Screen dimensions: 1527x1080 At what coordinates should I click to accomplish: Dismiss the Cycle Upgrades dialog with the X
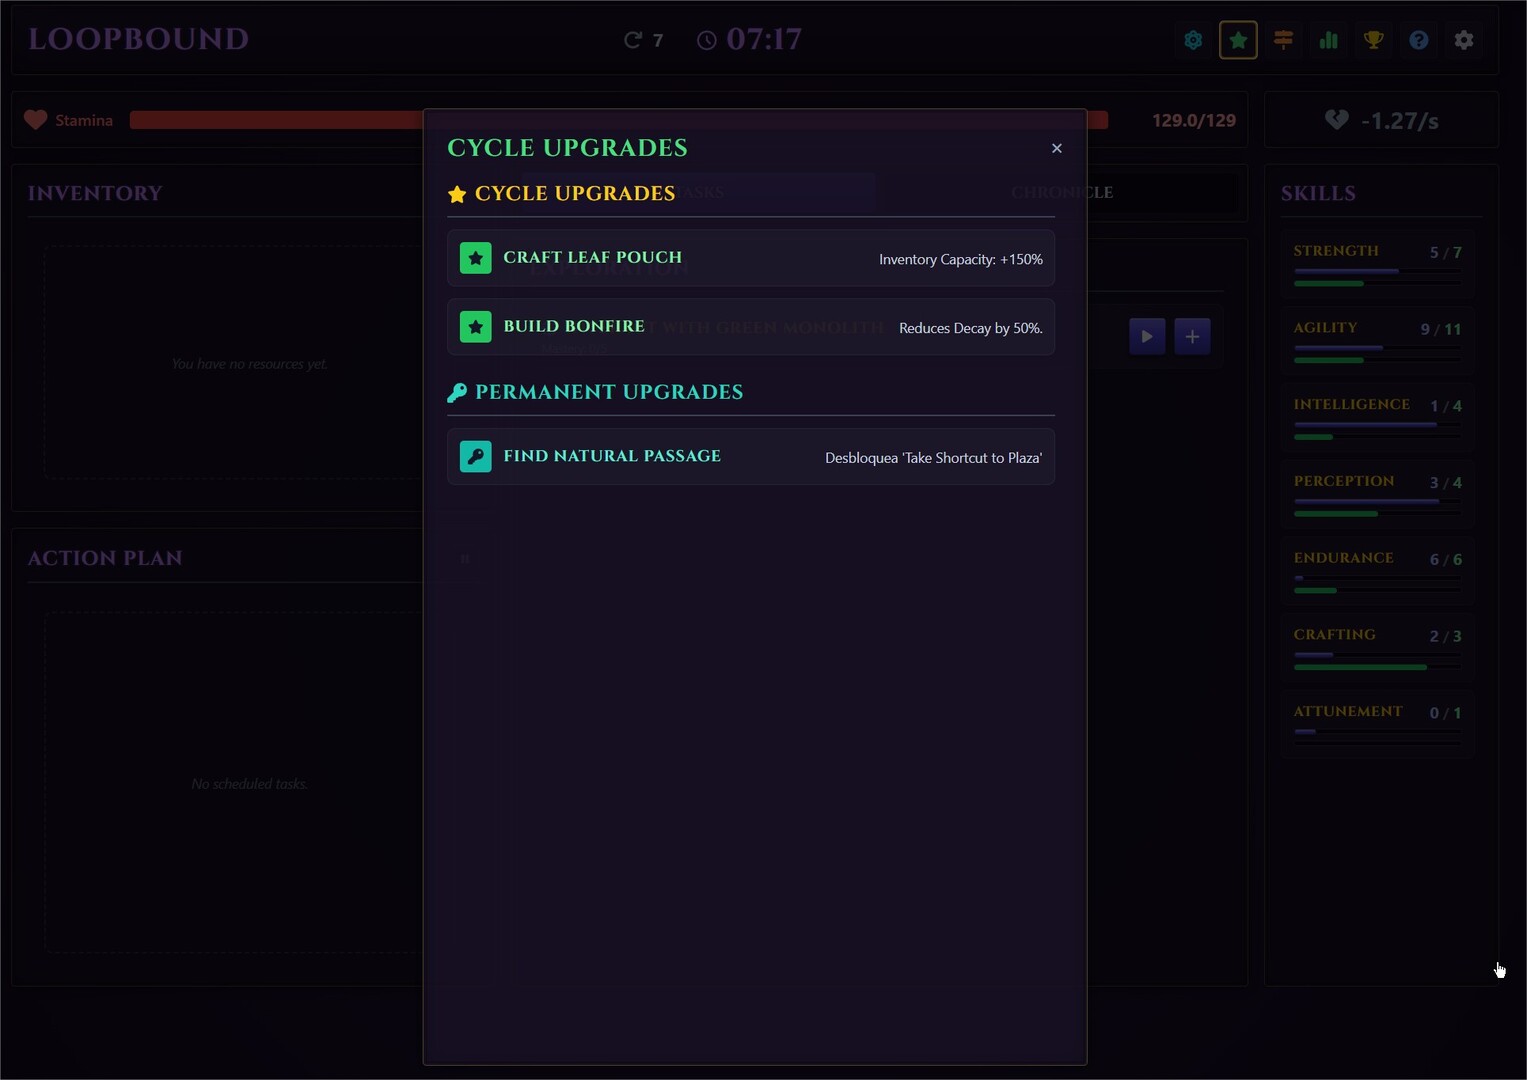[1056, 148]
